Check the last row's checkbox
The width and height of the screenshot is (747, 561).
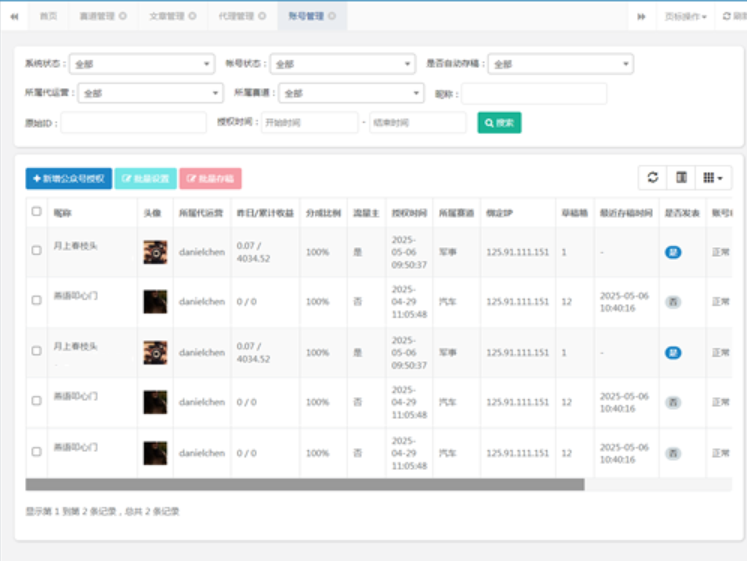click(x=37, y=452)
